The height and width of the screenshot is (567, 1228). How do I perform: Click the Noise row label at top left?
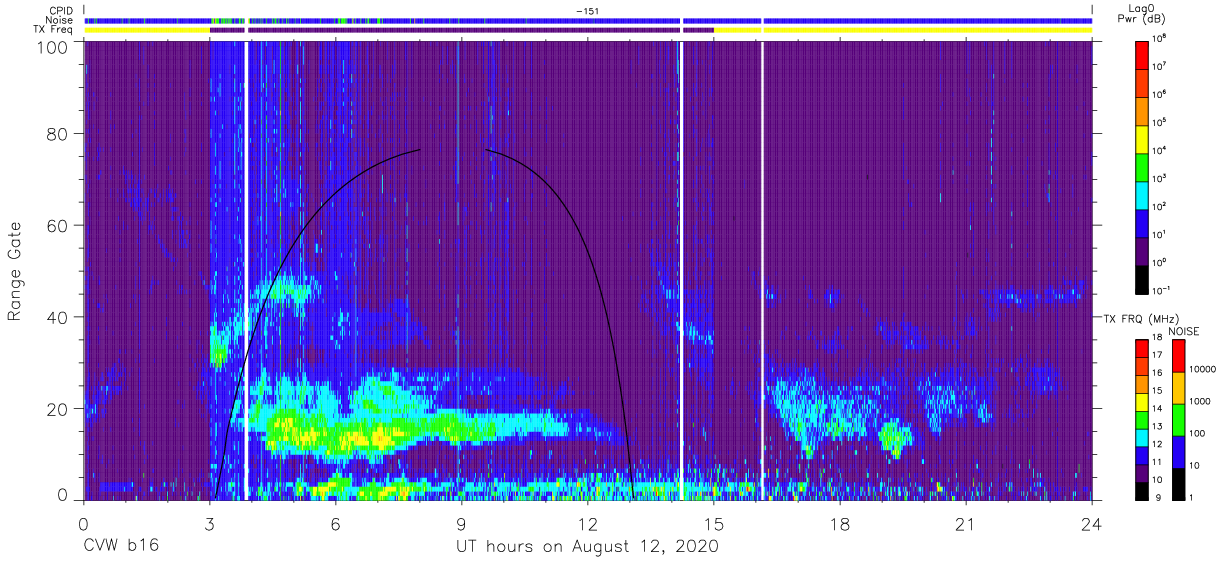(60, 20)
